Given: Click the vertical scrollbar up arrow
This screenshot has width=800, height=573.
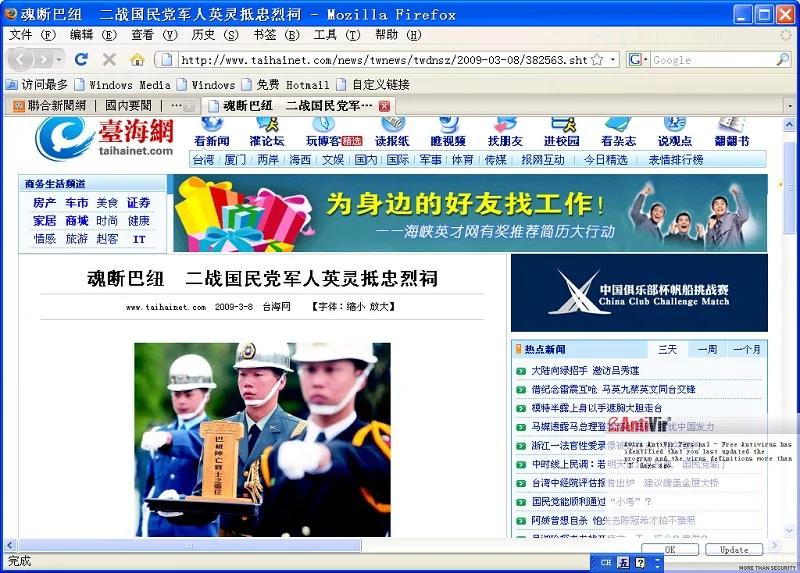Looking at the screenshot, I should 790,124.
